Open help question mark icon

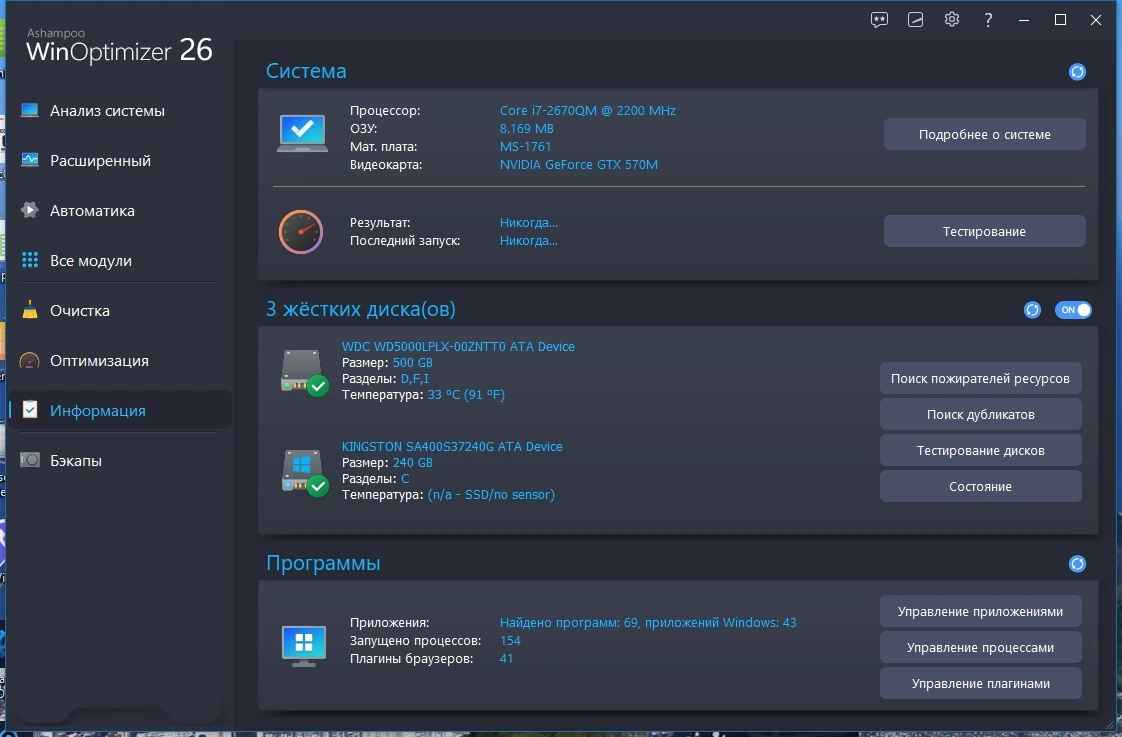988,20
